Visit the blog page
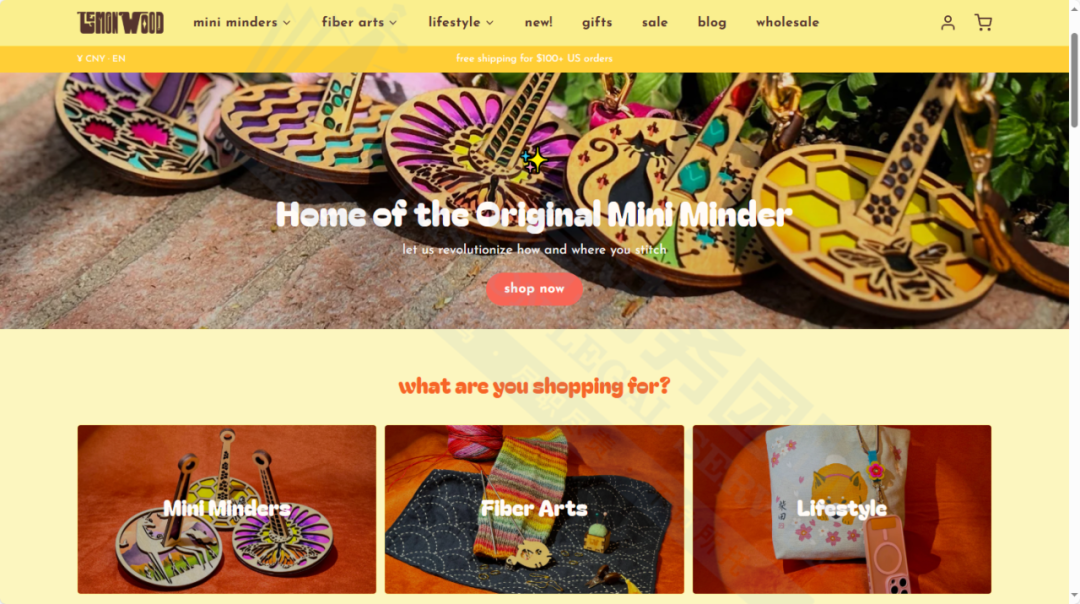 pos(712,23)
